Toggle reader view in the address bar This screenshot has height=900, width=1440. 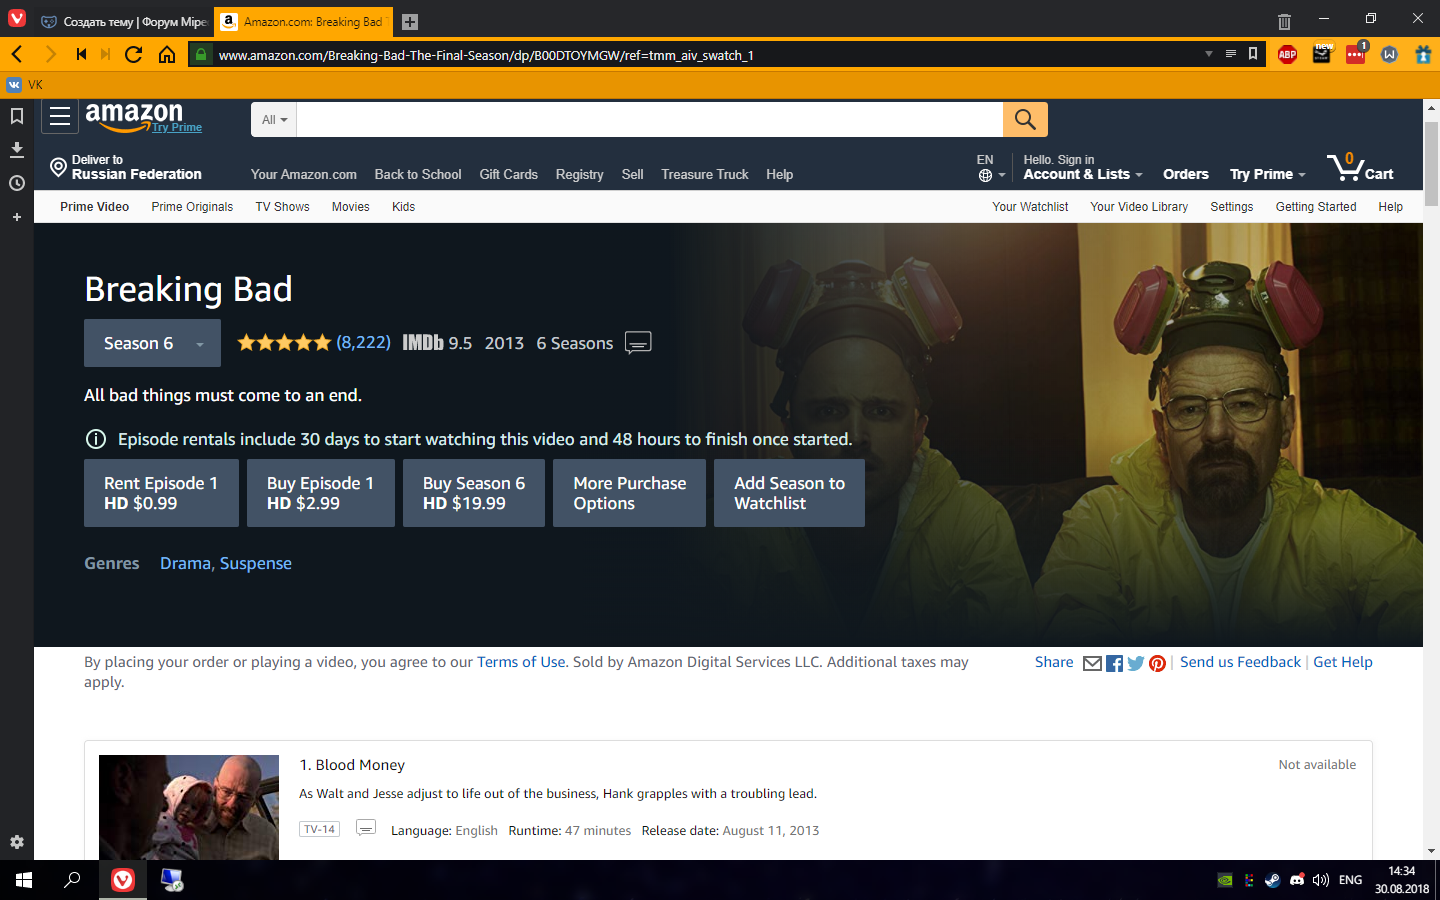[1231, 54]
